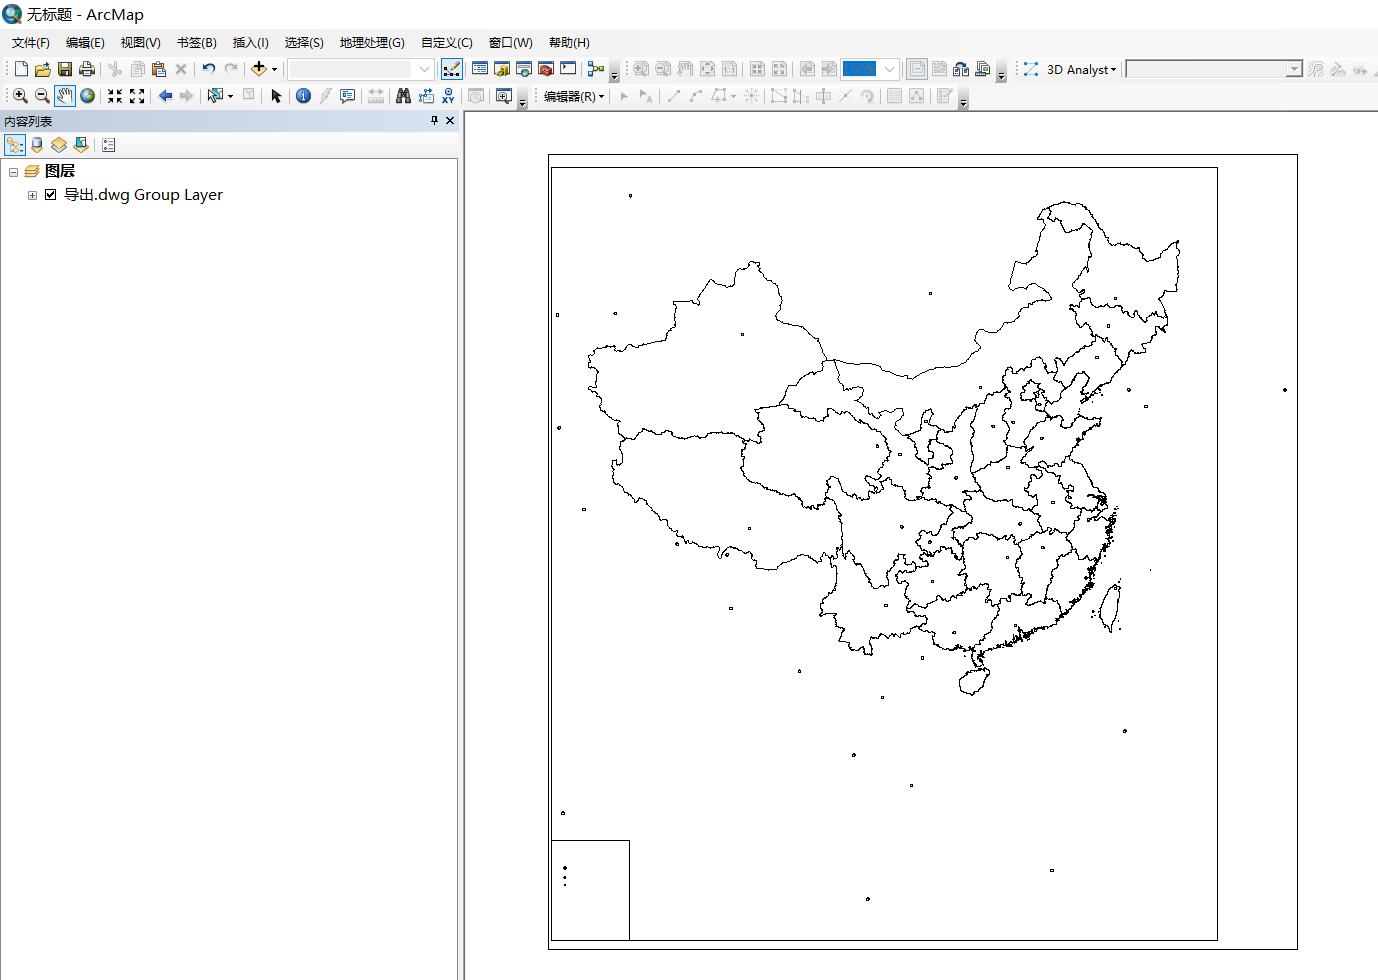Image resolution: width=1378 pixels, height=980 pixels.
Task: Expand the 导出.dwg Group Layer
Action: pyautogui.click(x=32, y=195)
